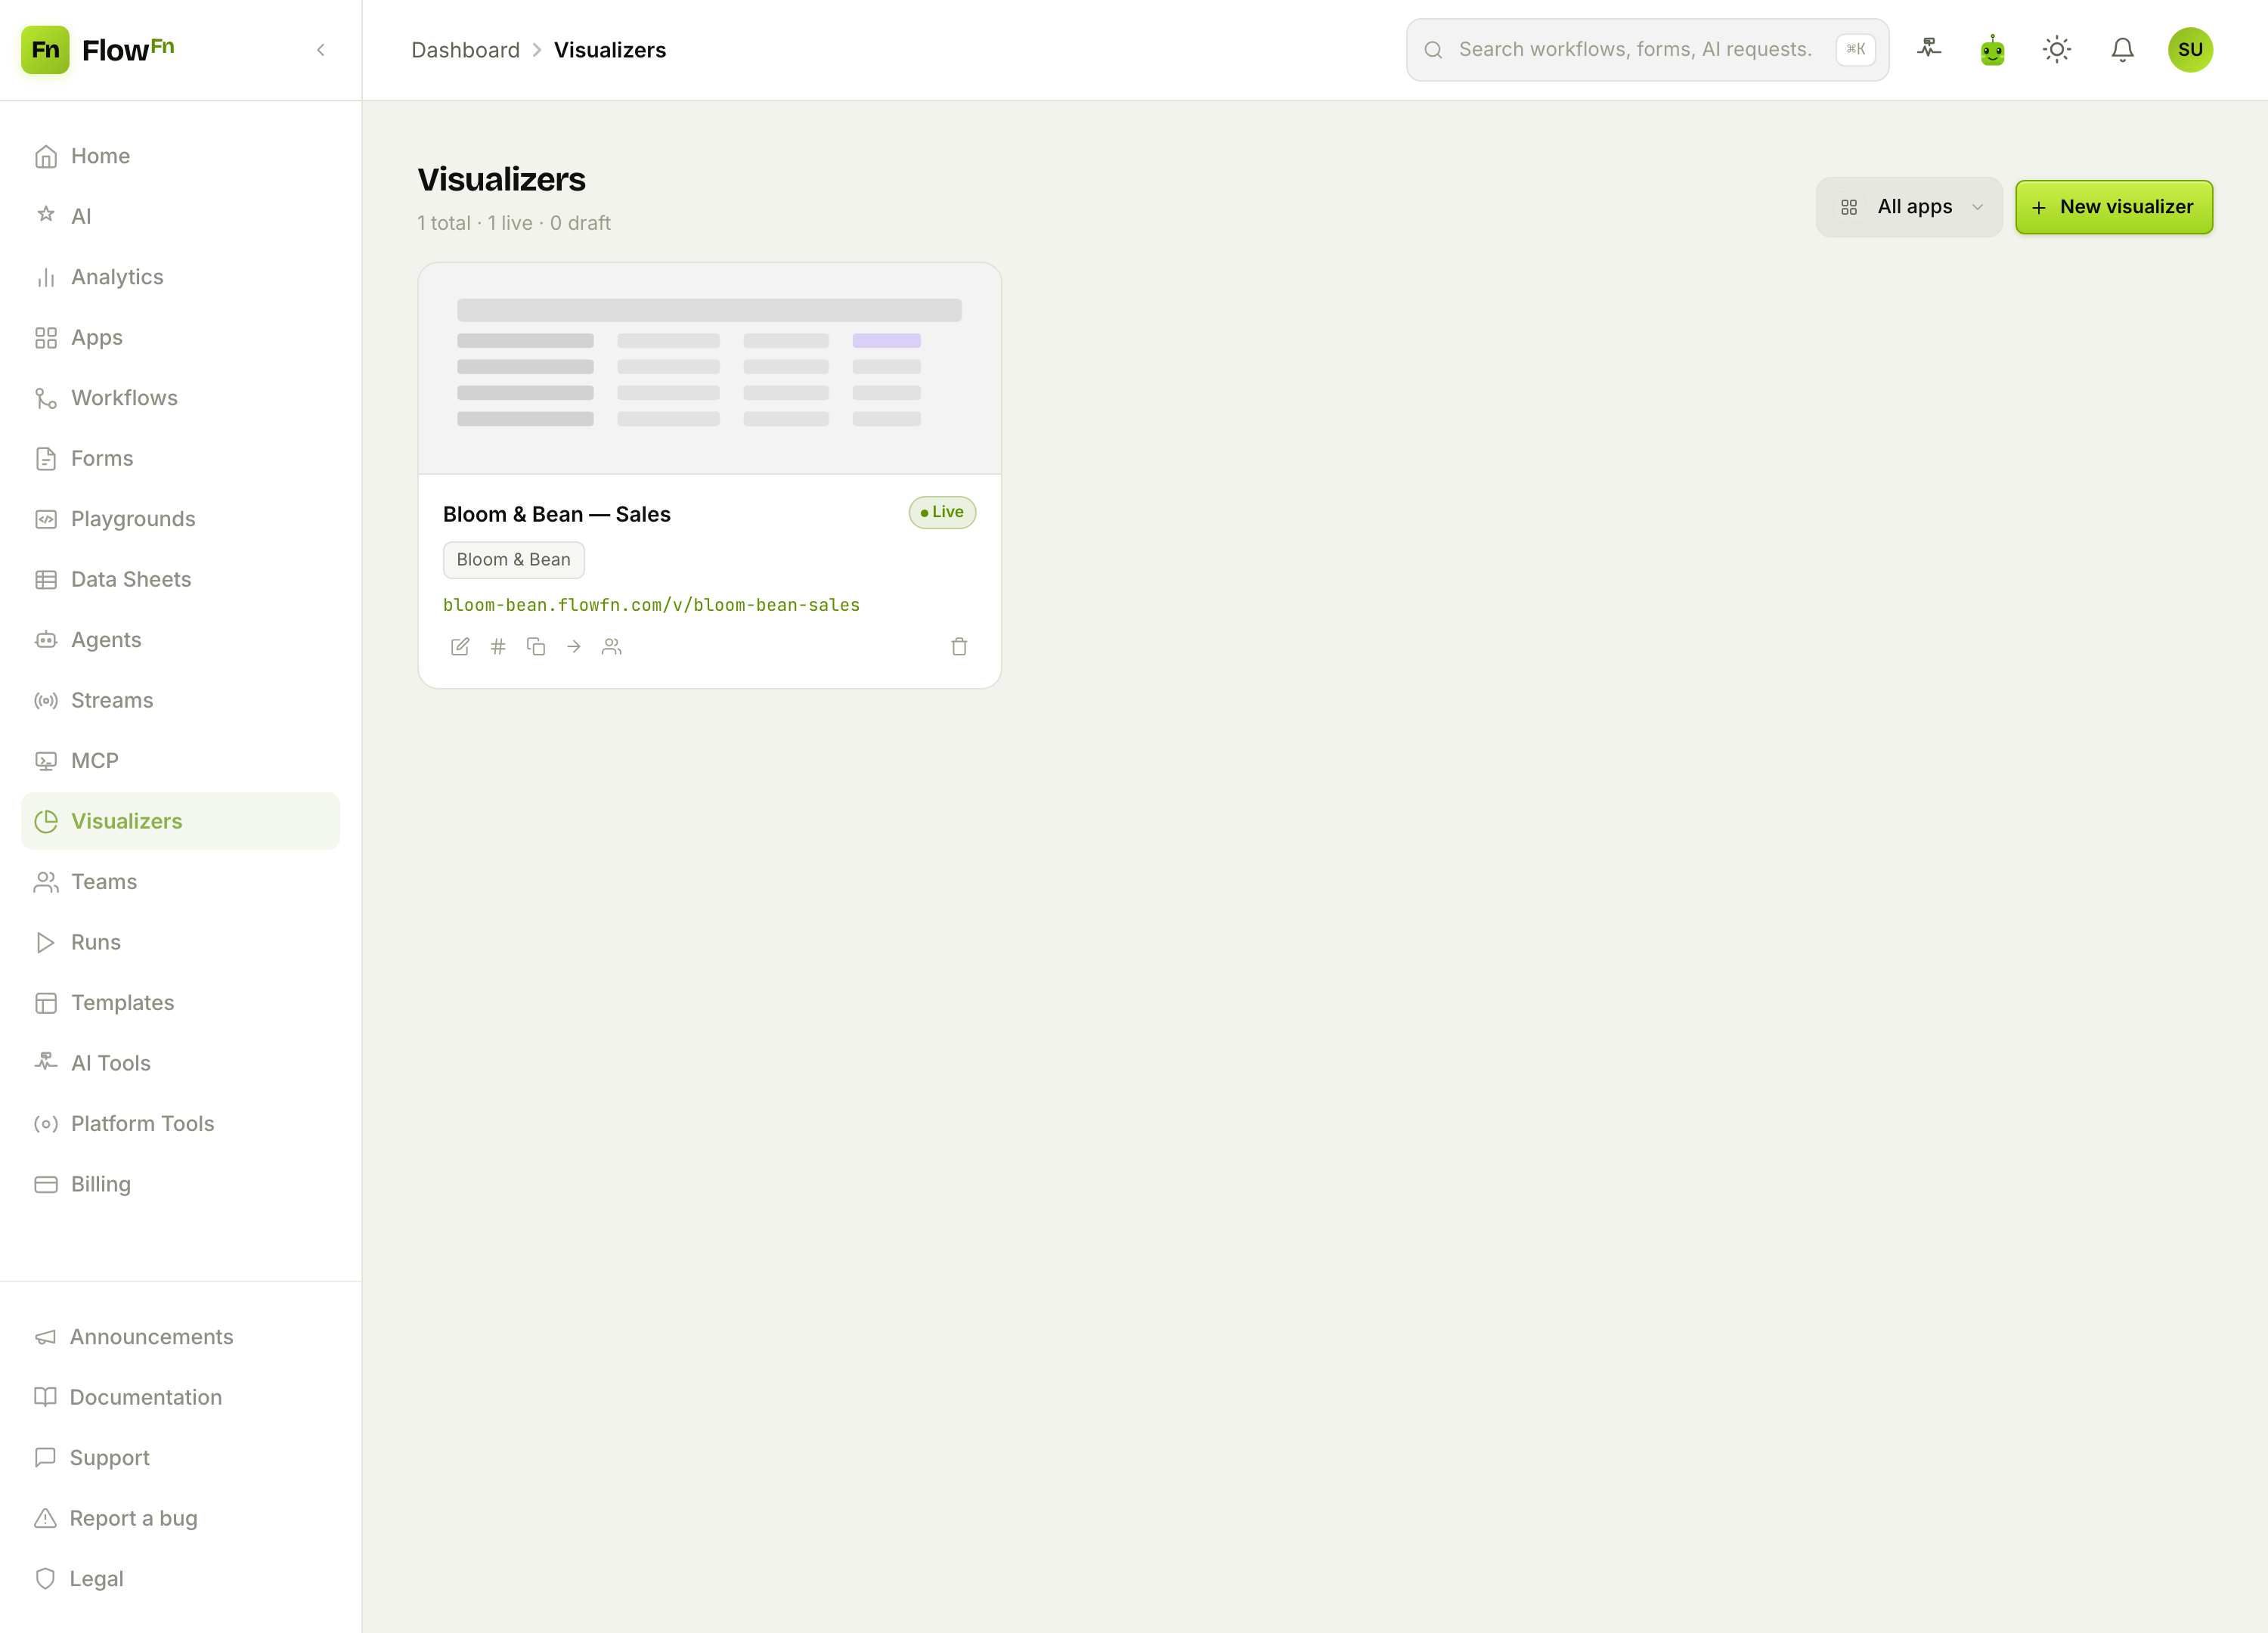
Task: Duplicate visualizer with copy icon
Action: [x=536, y=647]
